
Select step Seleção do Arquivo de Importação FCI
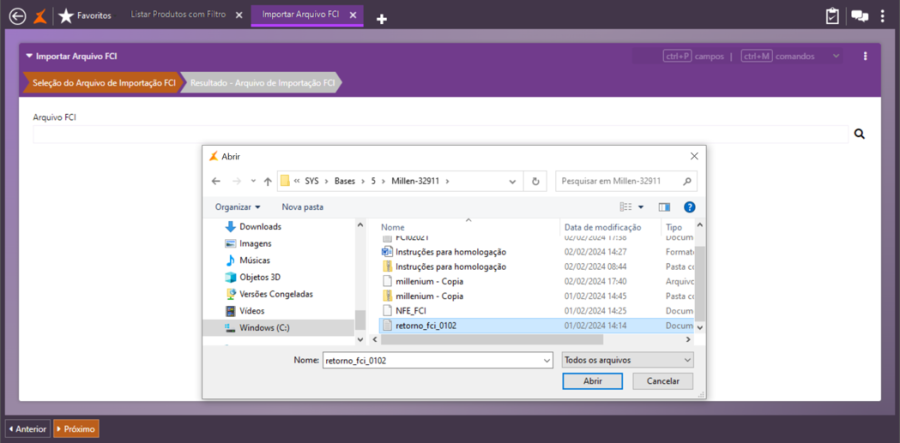point(103,83)
